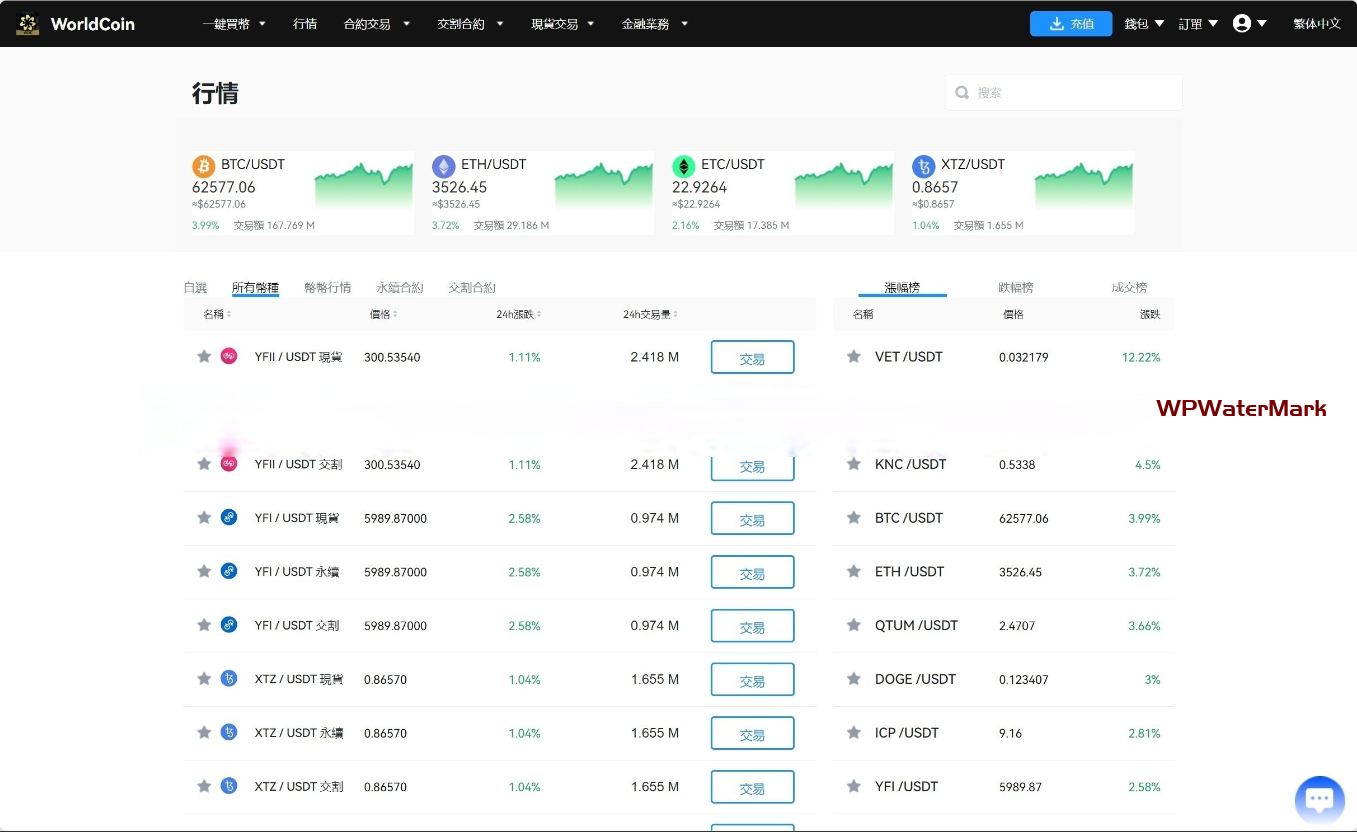
Task: Click 交易 button for YFI / USDT 現貨
Action: pos(752,519)
